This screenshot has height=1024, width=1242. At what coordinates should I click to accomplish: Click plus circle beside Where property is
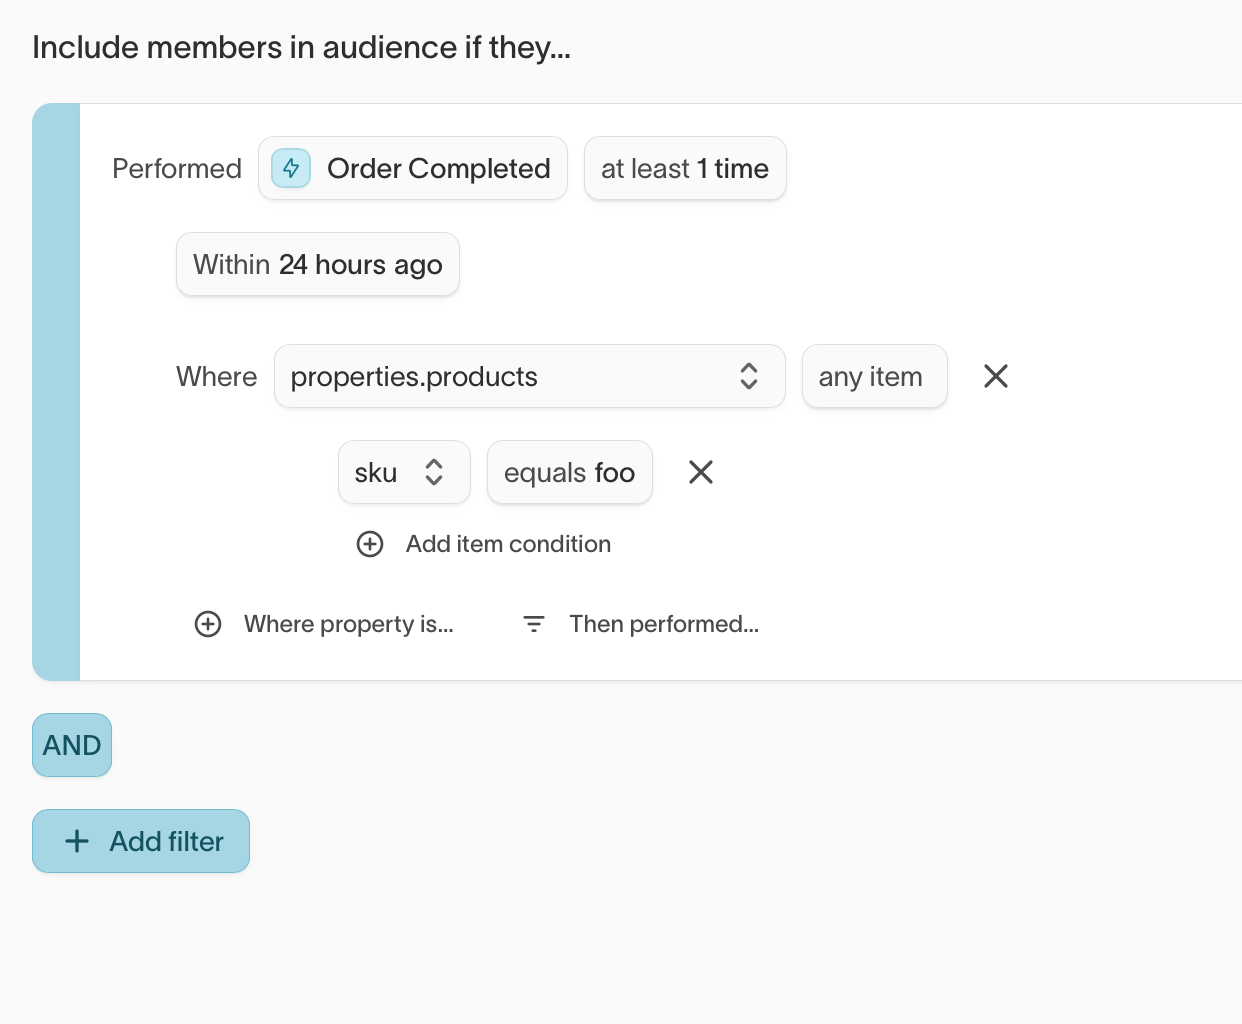tap(208, 624)
